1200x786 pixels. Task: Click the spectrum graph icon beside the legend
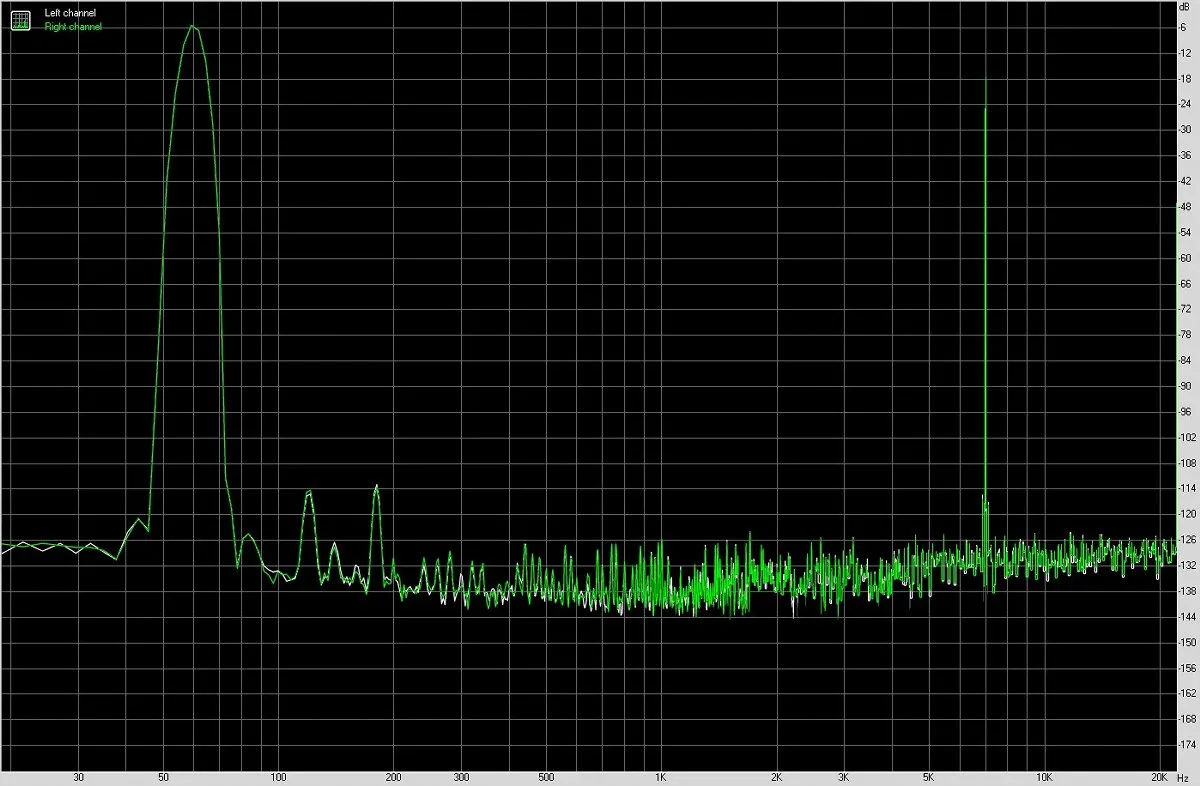pos(20,19)
